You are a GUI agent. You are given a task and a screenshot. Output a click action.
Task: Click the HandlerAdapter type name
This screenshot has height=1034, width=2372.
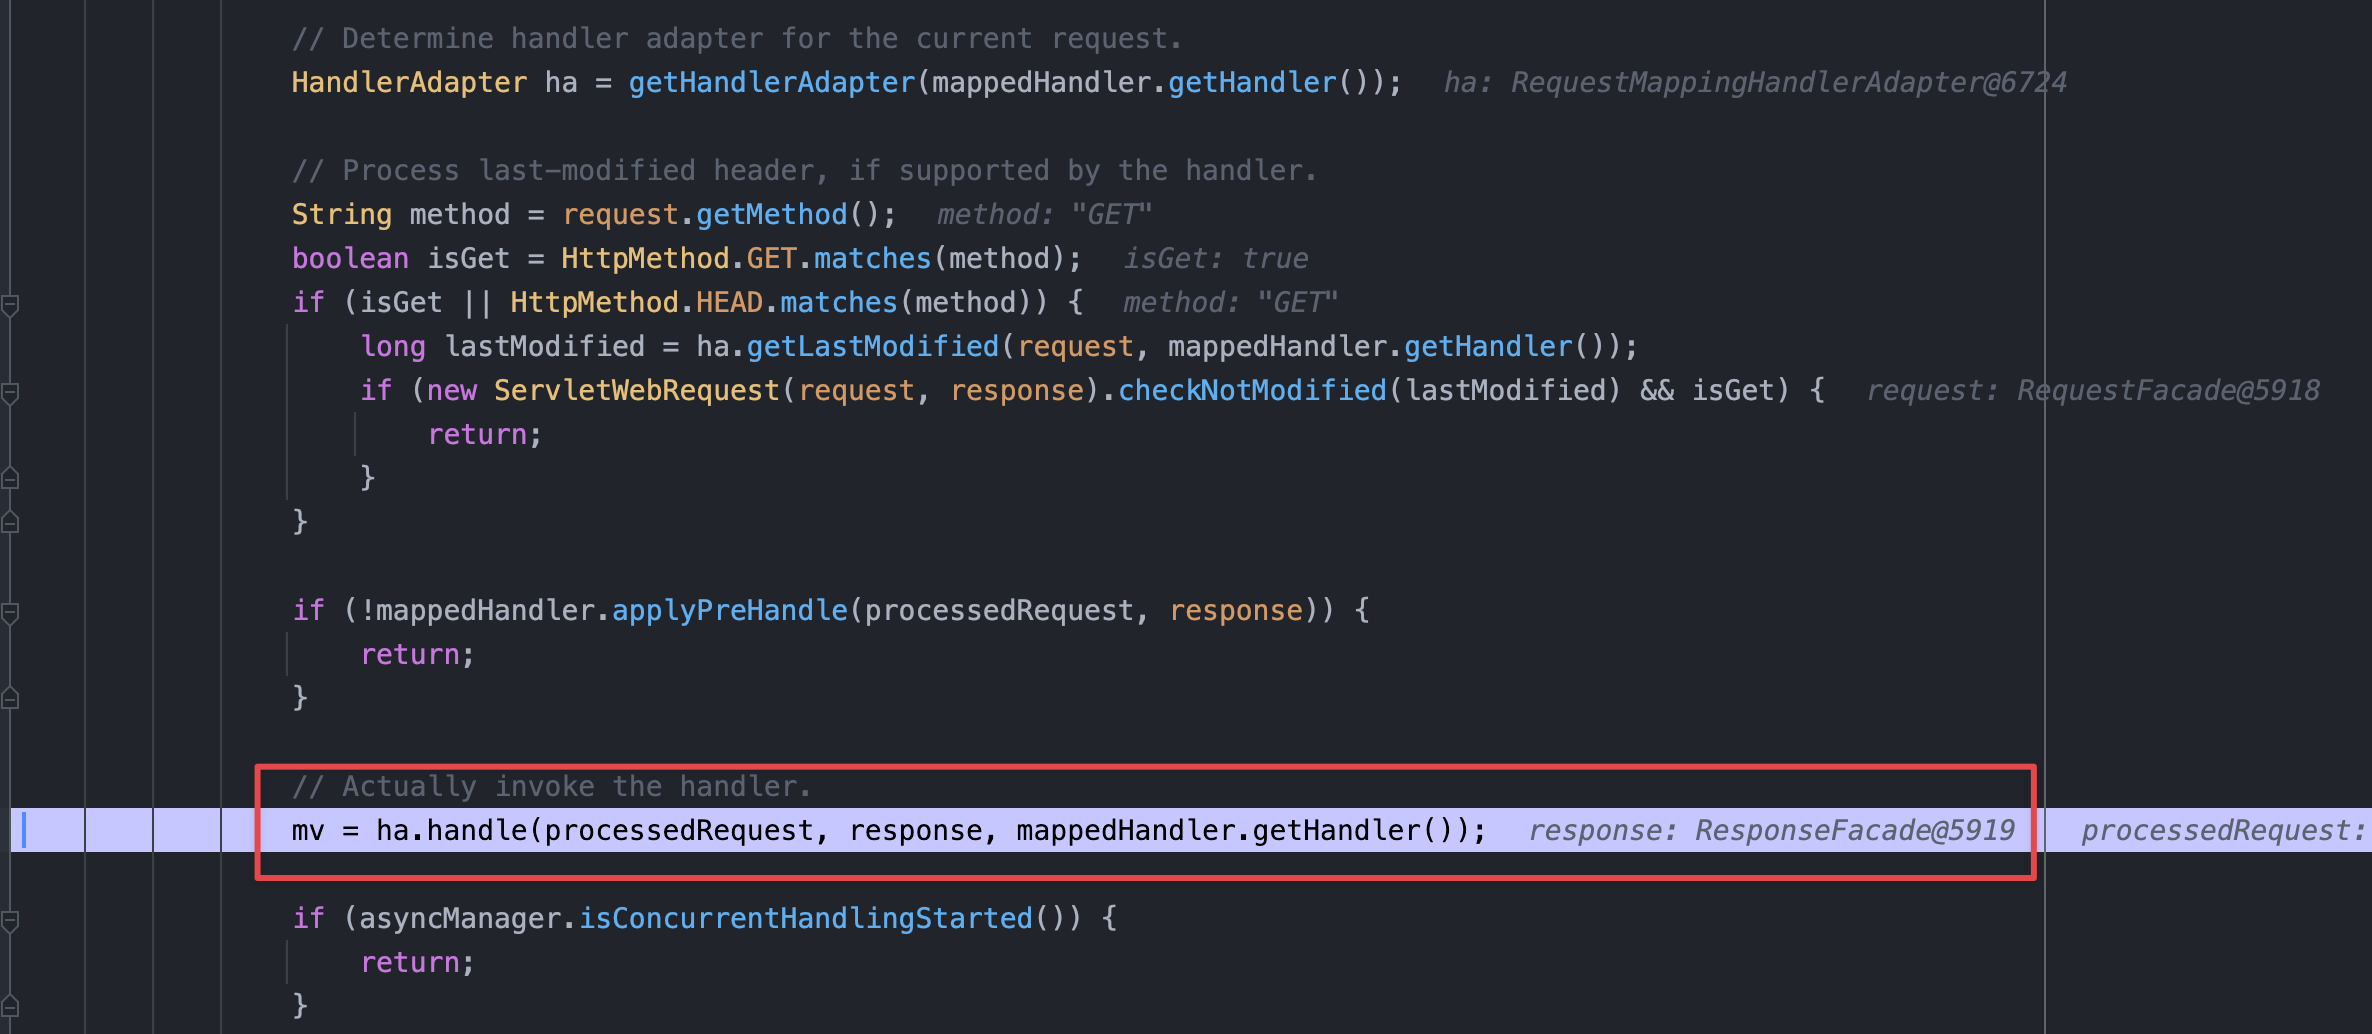[409, 83]
